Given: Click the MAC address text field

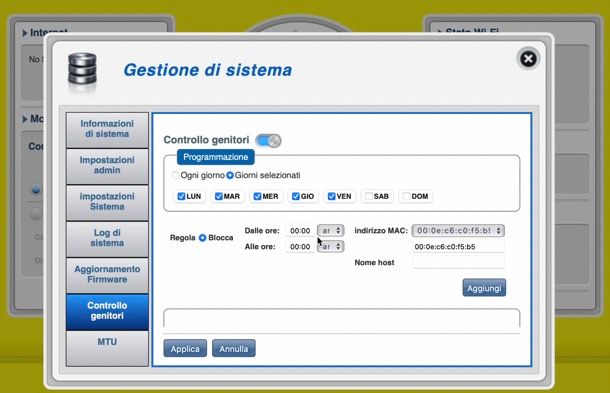Looking at the screenshot, I should (458, 247).
